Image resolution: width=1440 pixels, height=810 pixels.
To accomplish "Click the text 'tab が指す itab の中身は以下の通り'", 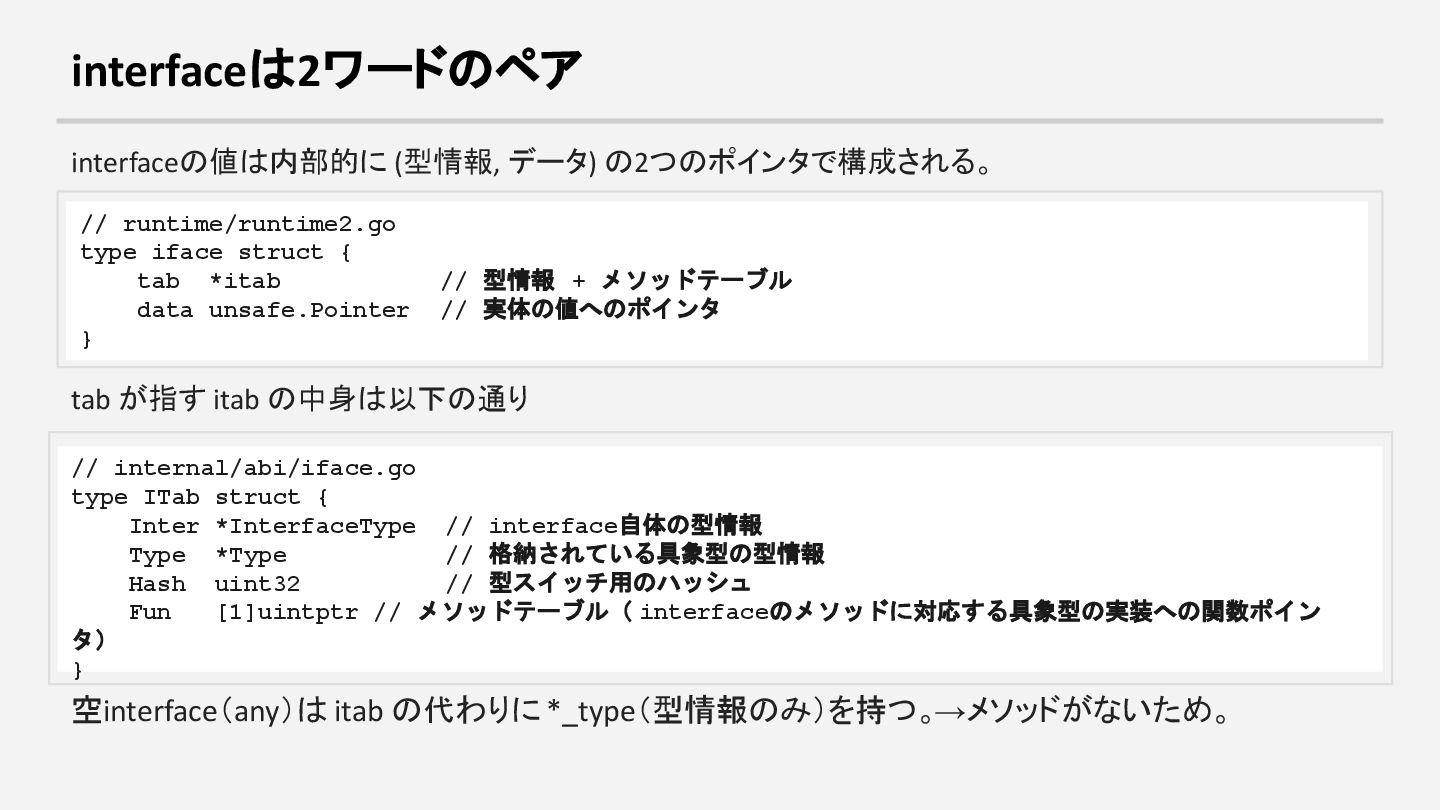I will coord(300,399).
